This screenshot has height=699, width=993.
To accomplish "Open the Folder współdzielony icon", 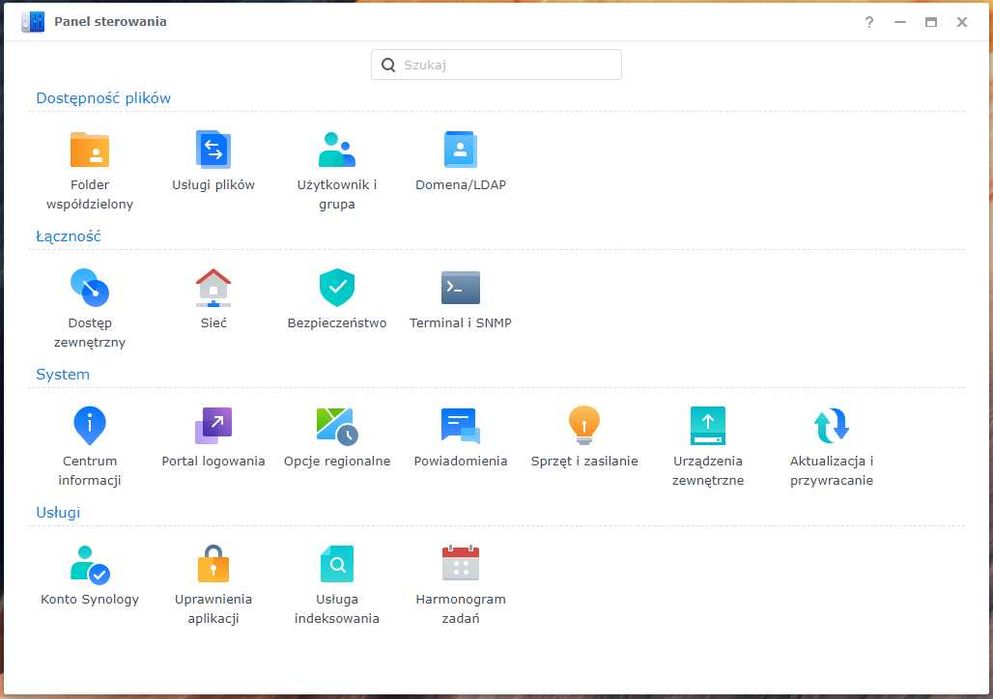I will coord(89,150).
